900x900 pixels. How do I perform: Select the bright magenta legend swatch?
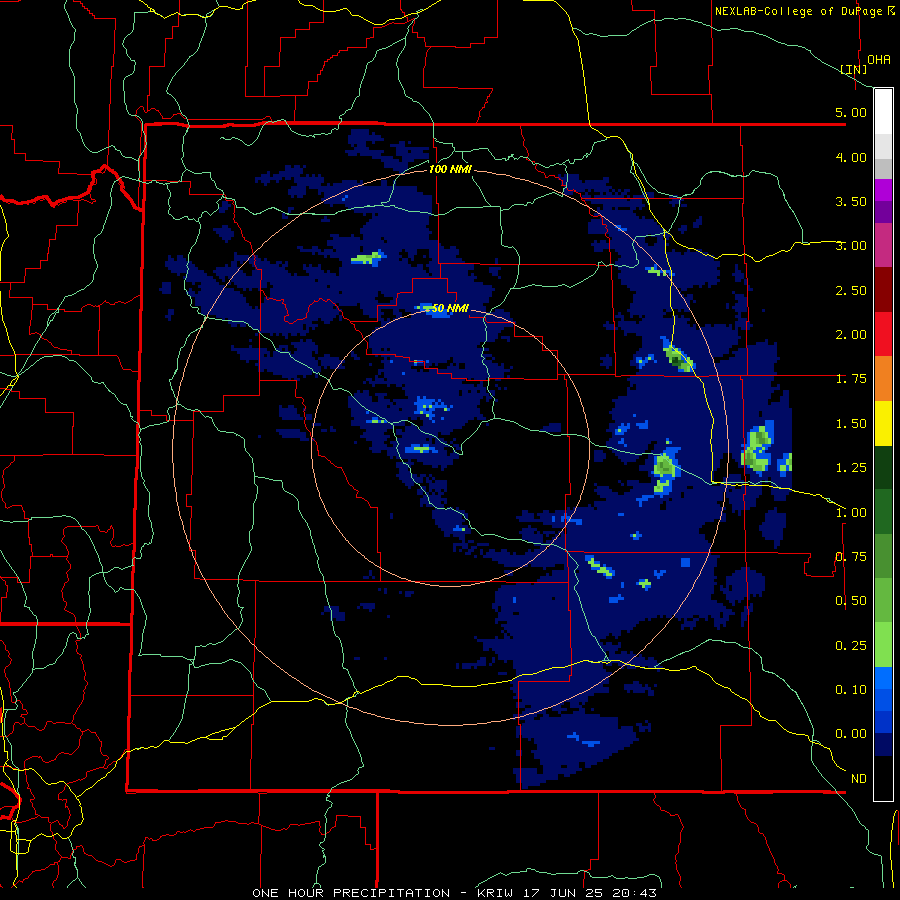(883, 190)
